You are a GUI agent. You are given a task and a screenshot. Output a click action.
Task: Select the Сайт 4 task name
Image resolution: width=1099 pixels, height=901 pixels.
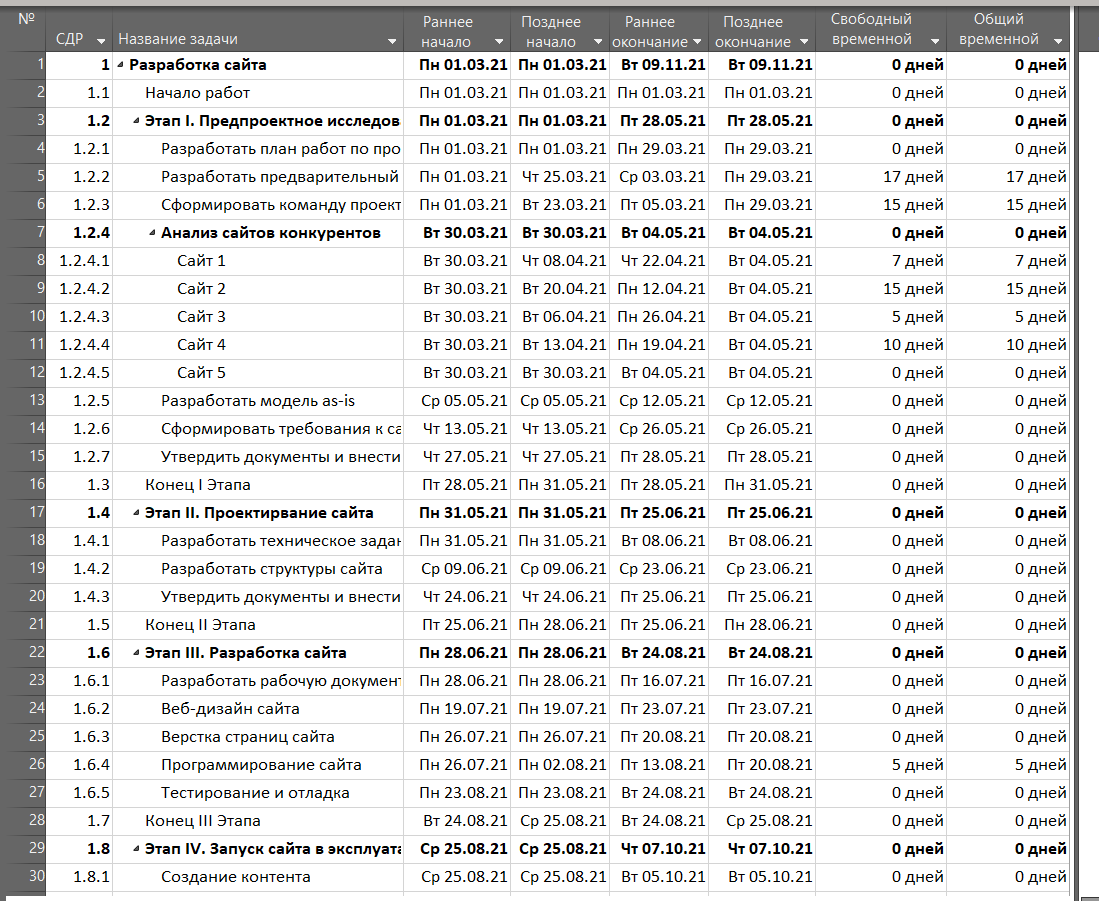coord(201,345)
